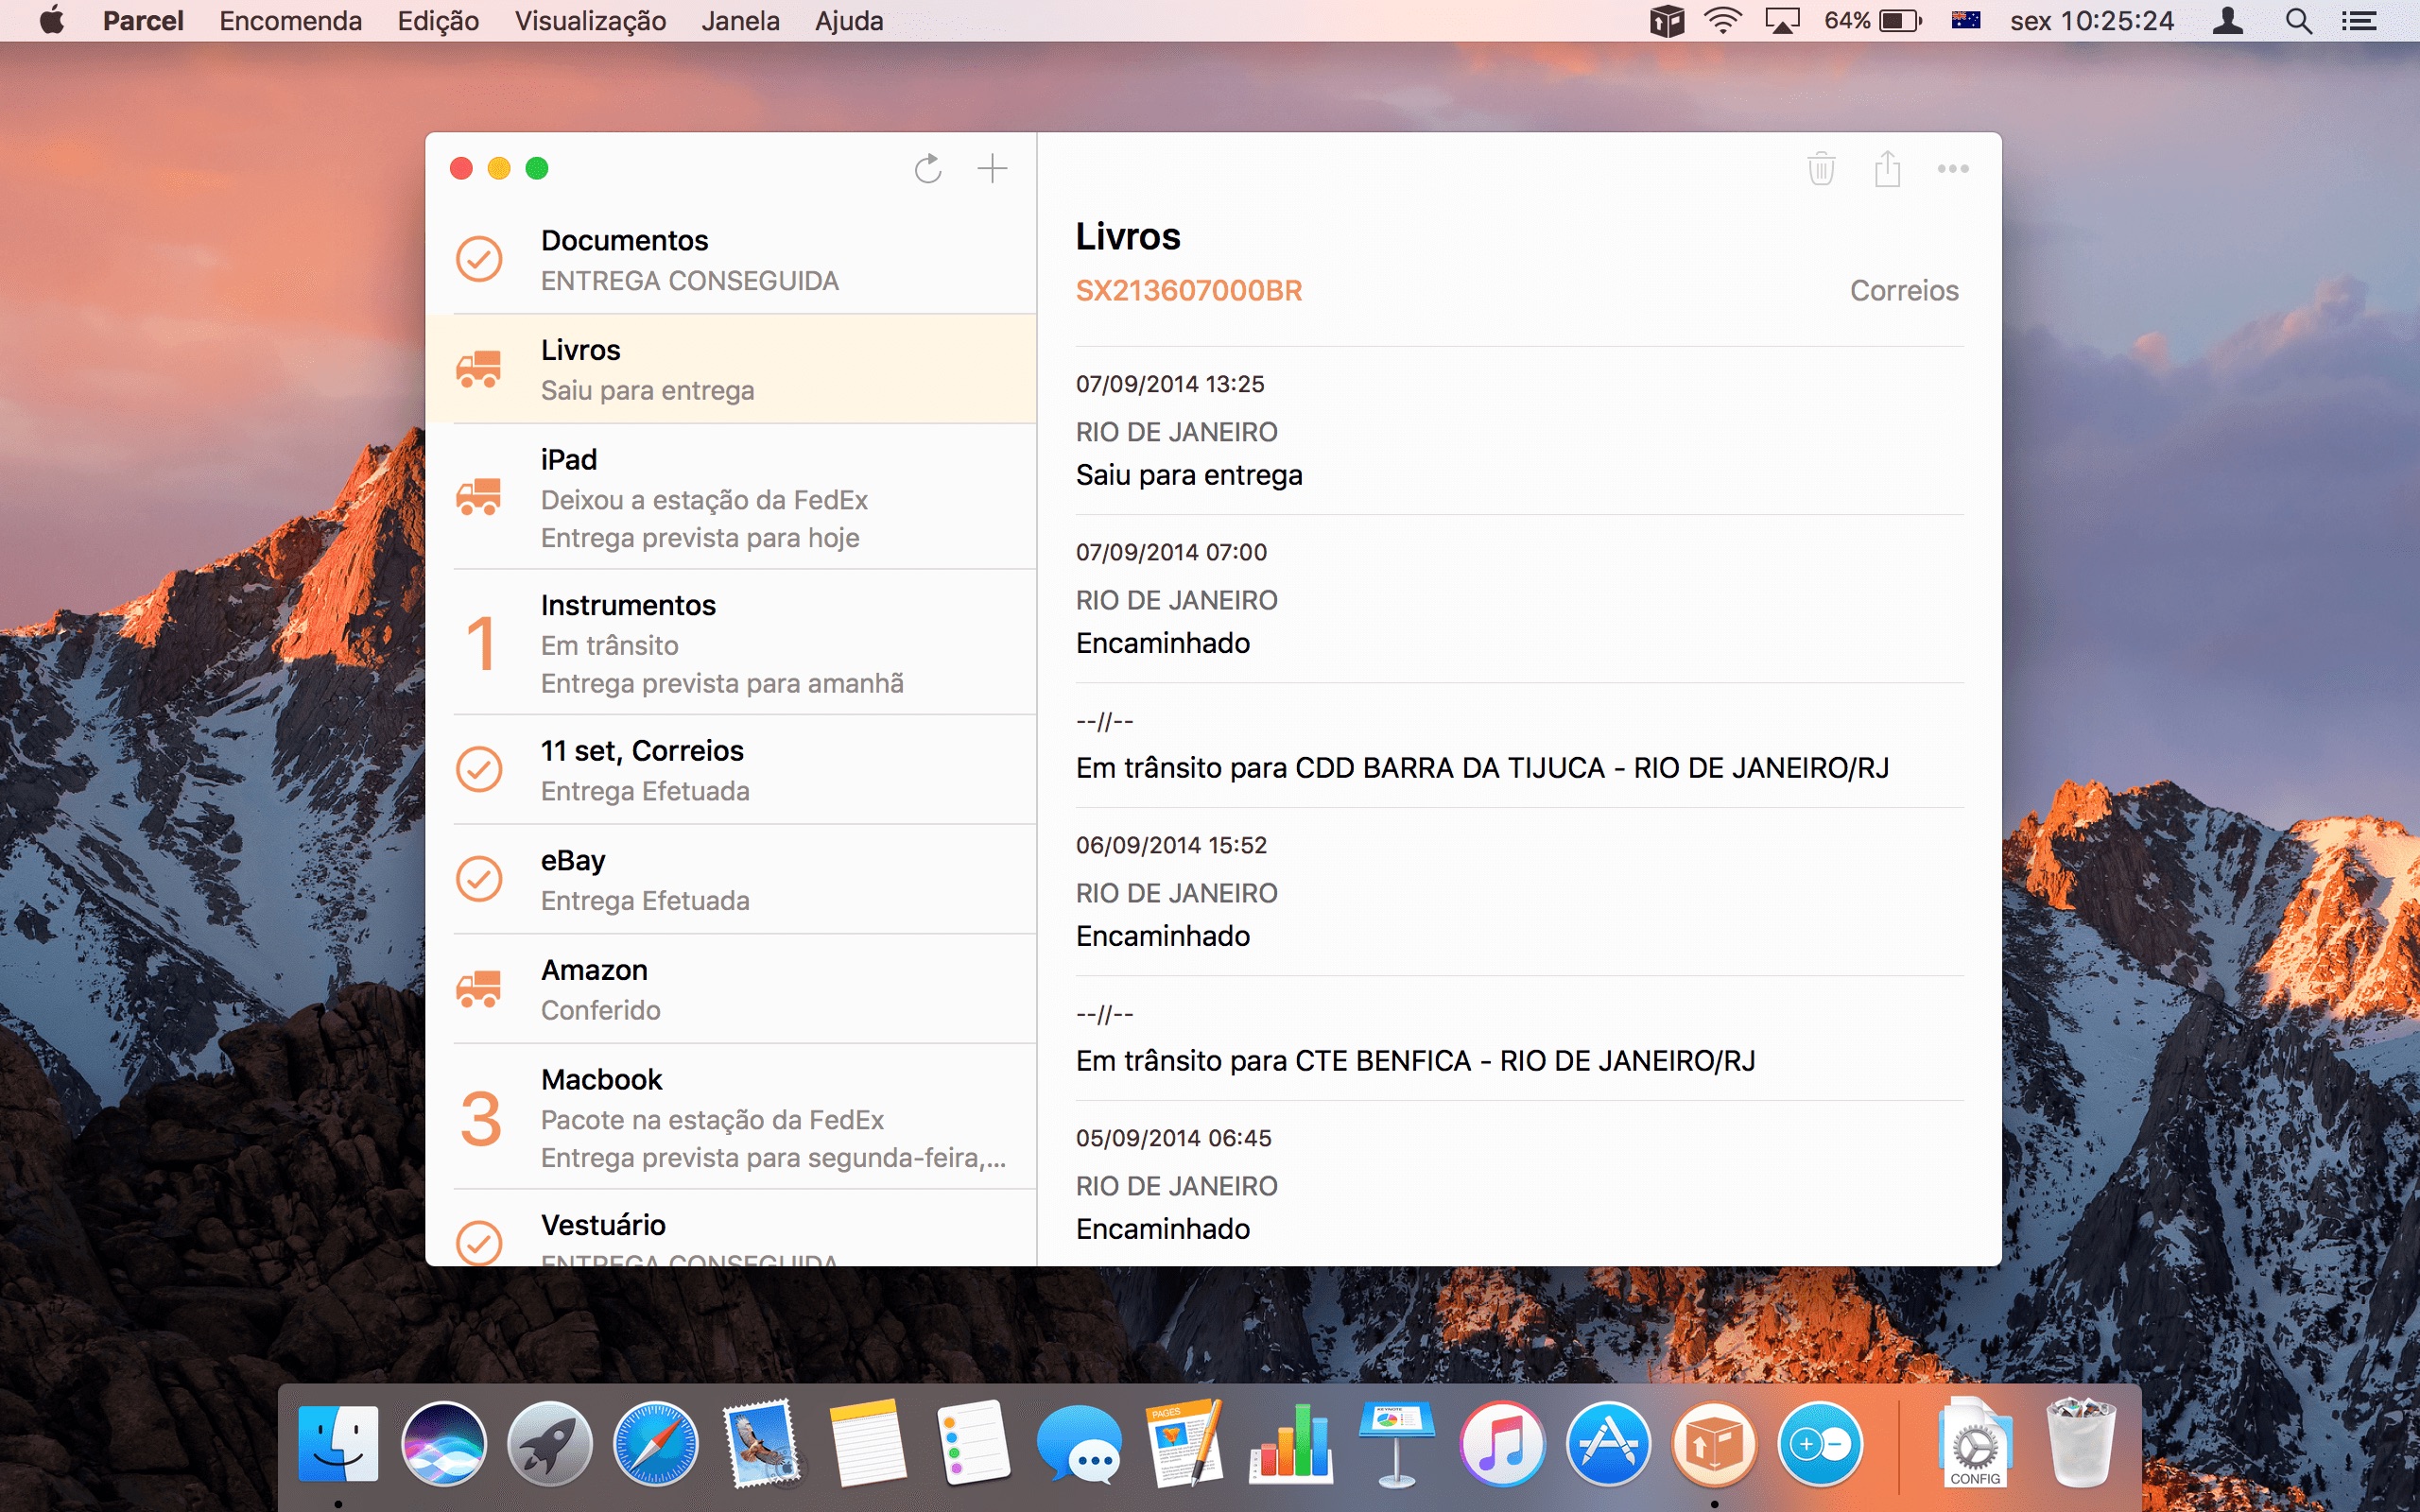The image size is (2420, 1512).
Task: Open the Parcel menu bar status icon
Action: (x=1667, y=21)
